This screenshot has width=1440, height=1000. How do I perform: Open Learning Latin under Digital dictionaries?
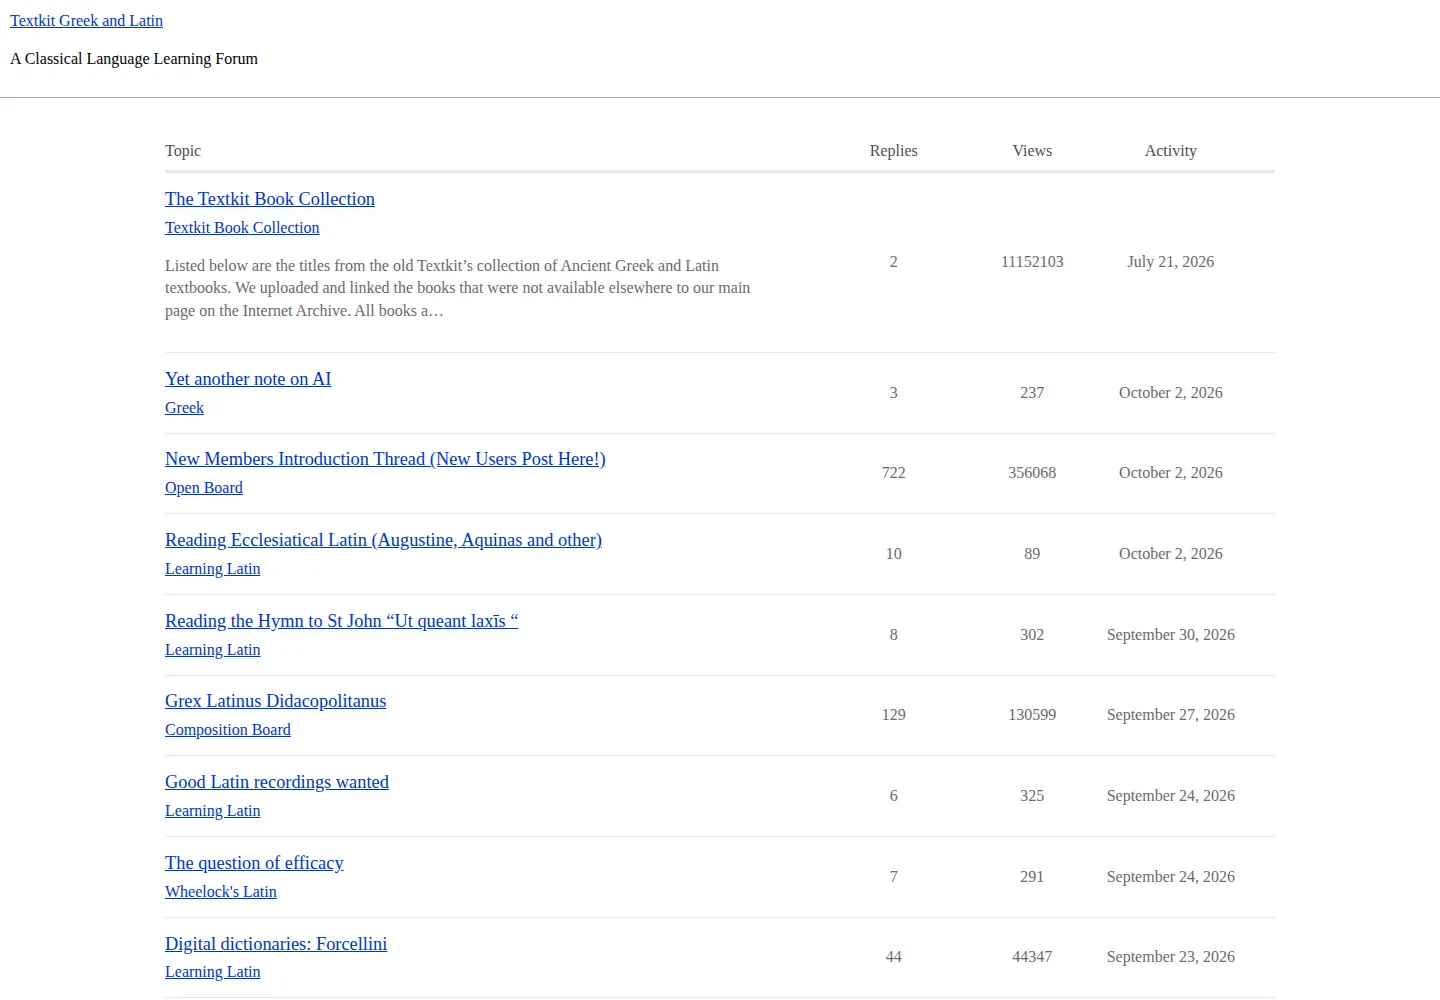click(x=212, y=972)
